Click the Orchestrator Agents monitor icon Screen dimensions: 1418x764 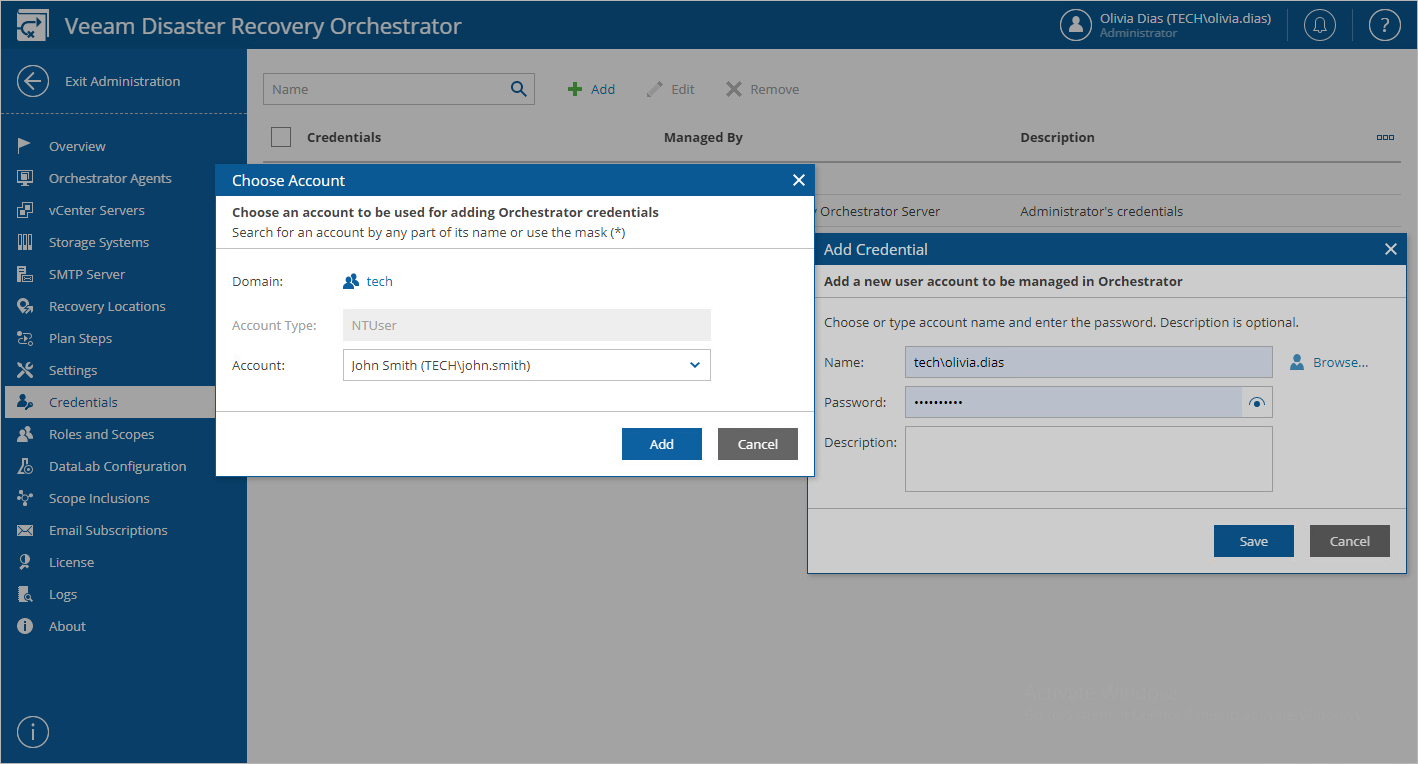(26, 178)
